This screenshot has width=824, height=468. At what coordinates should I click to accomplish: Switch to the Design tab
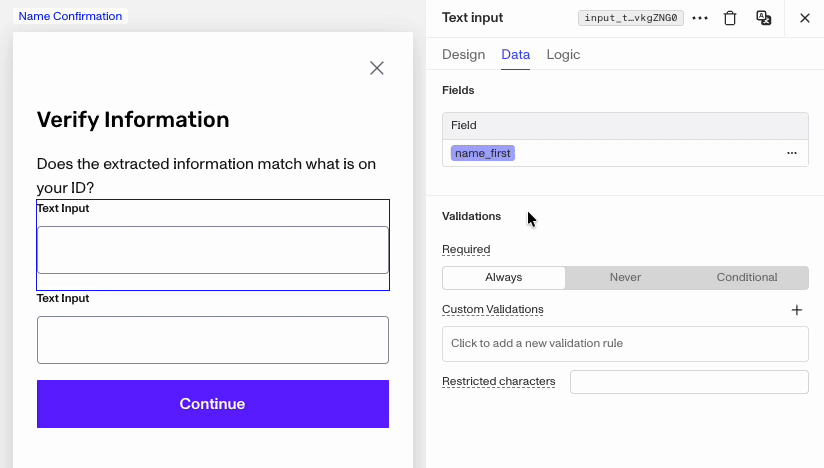tap(464, 55)
